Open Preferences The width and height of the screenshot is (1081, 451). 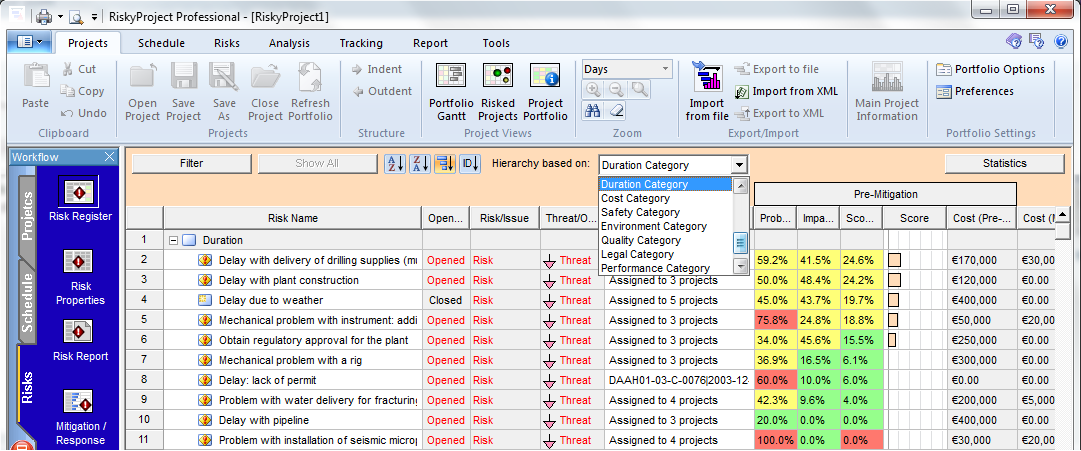(974, 91)
